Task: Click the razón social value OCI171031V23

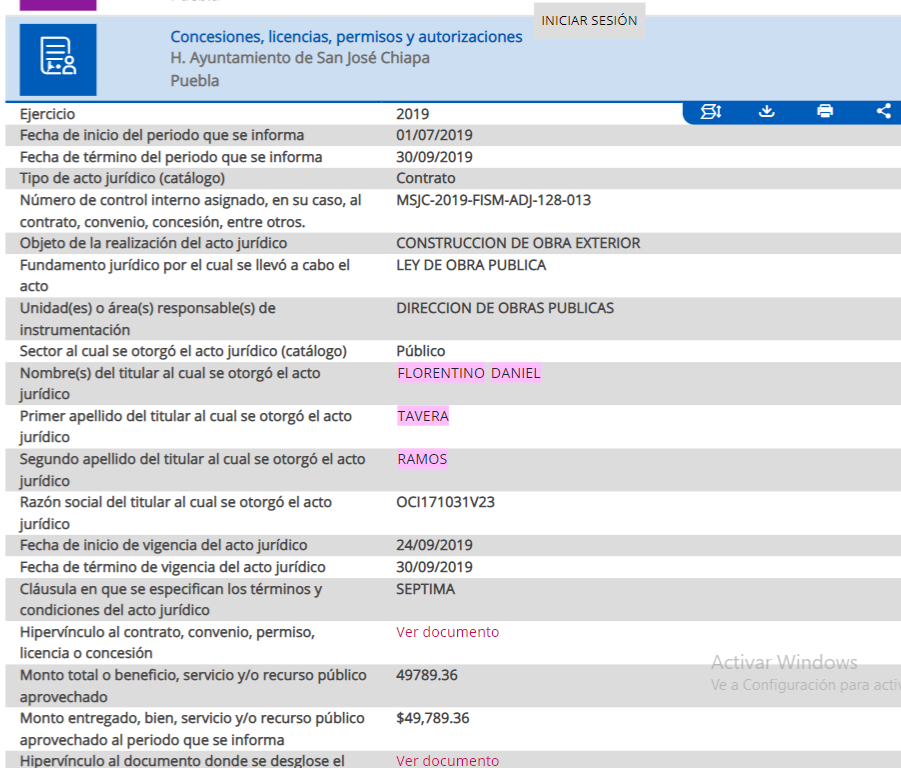Action: click(x=445, y=502)
